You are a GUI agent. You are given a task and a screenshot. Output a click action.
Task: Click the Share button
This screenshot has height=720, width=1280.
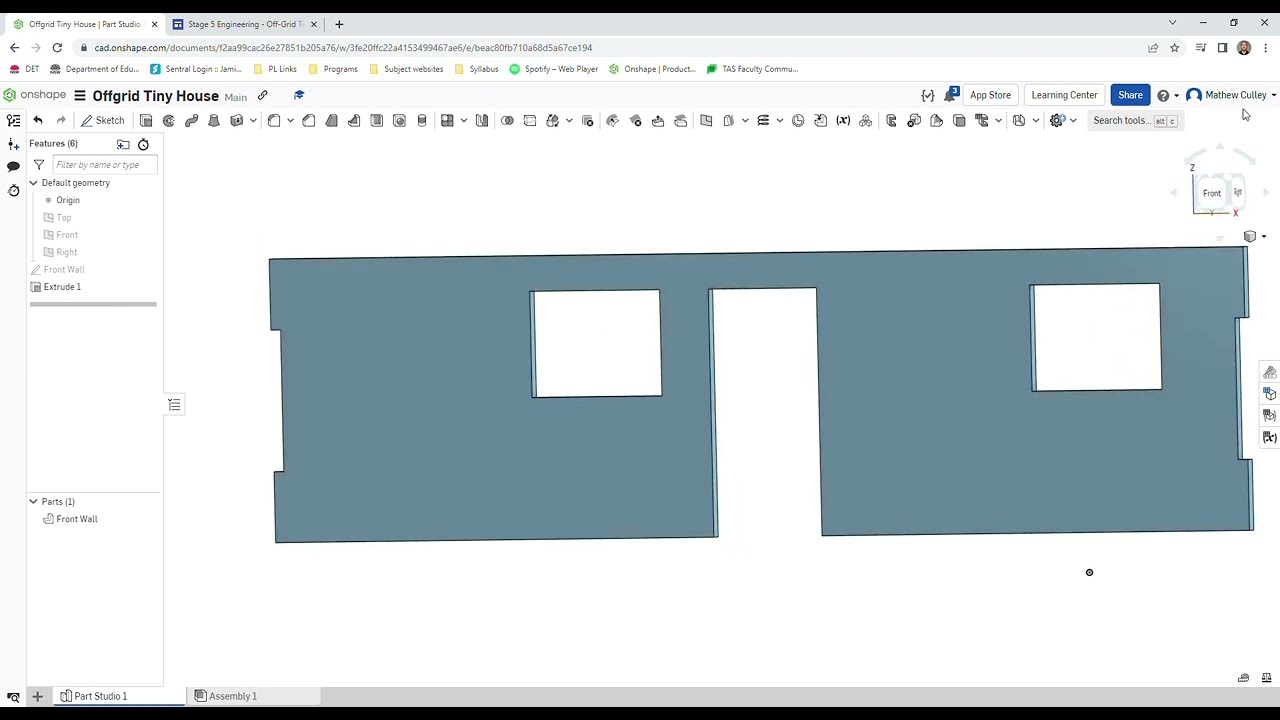[1130, 95]
